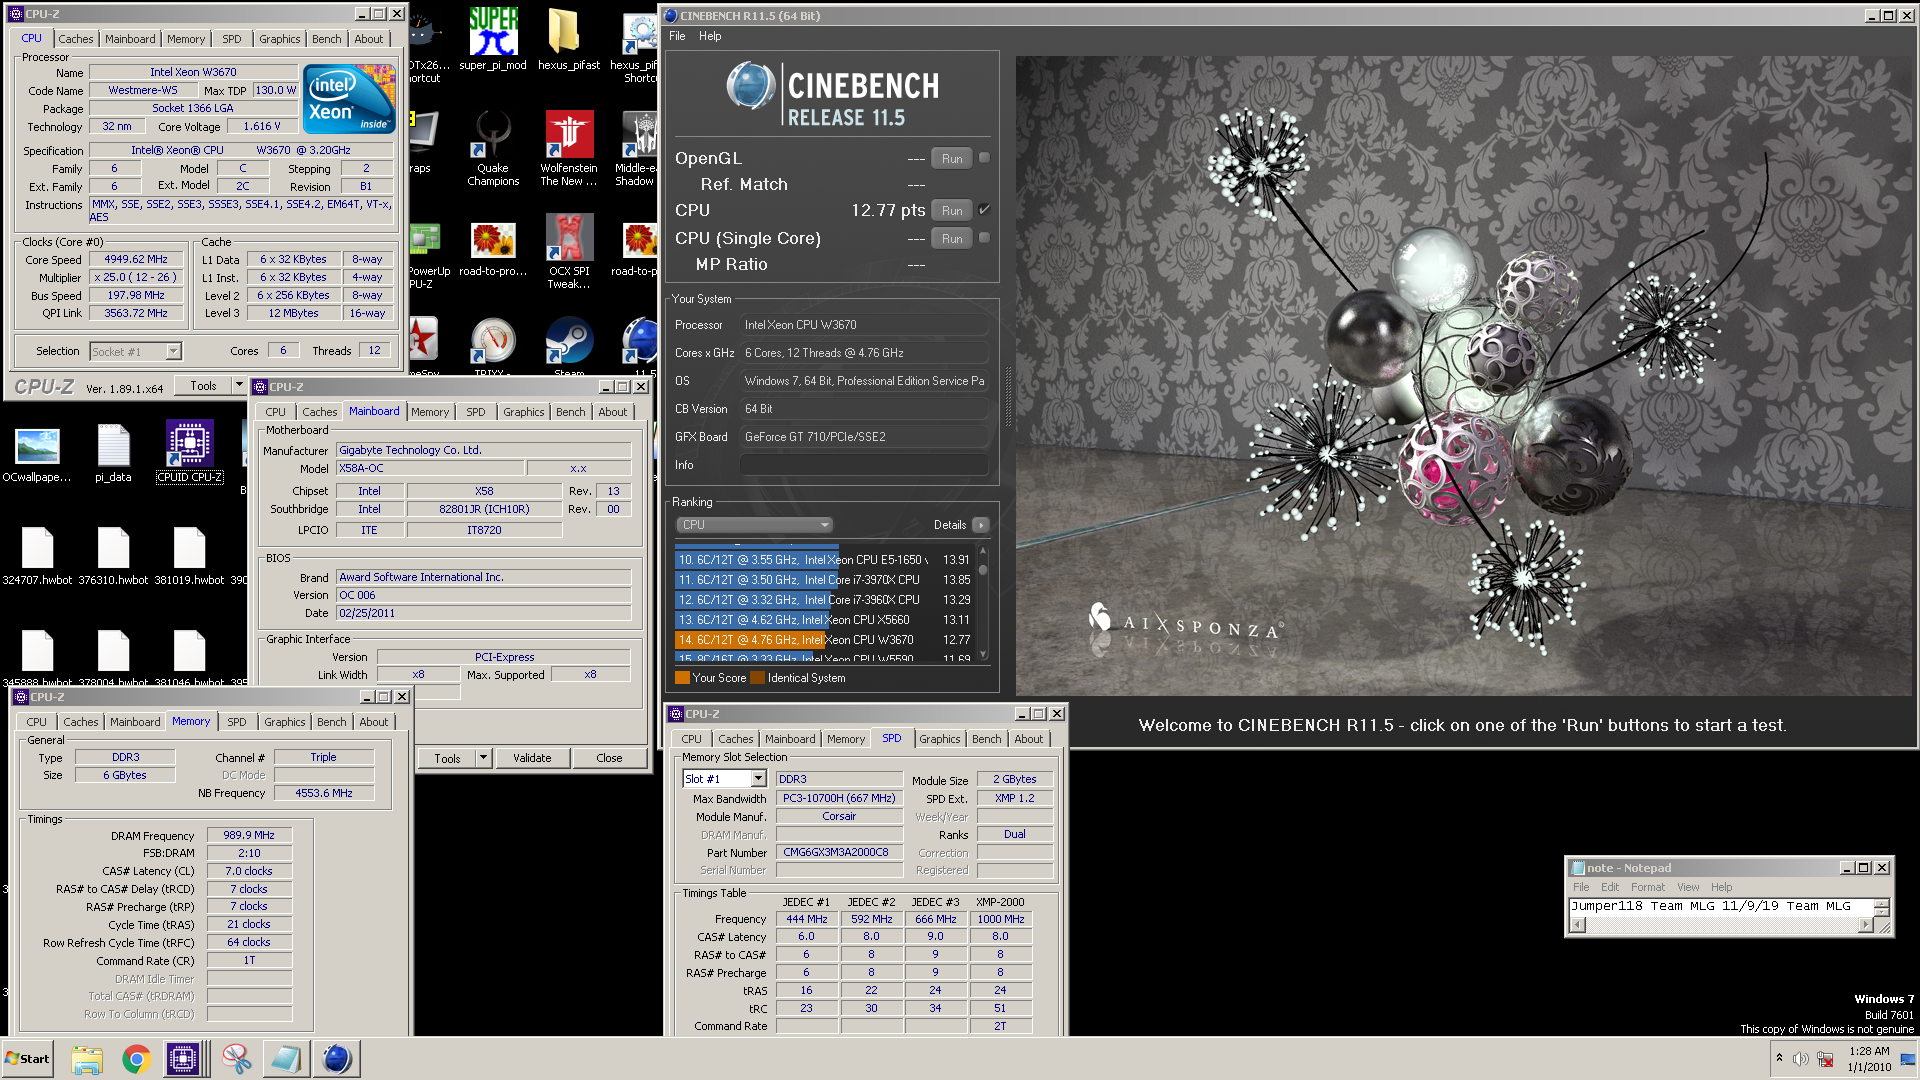Toggle the OpenGL test checkbox in Cinebench

[984, 158]
